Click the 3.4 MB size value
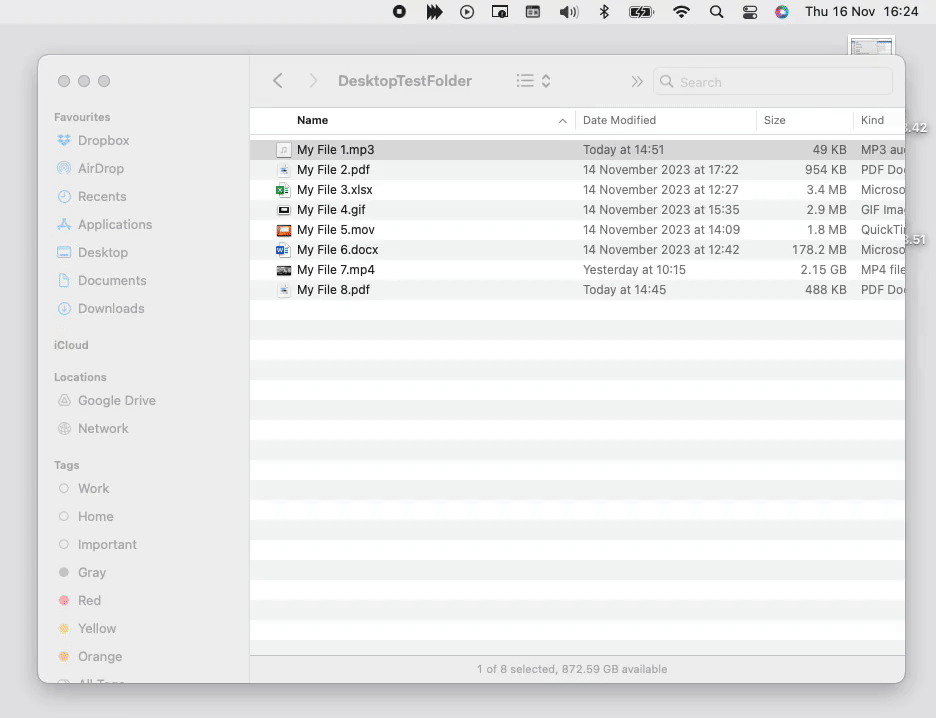Image resolution: width=936 pixels, height=718 pixels. [x=826, y=190]
